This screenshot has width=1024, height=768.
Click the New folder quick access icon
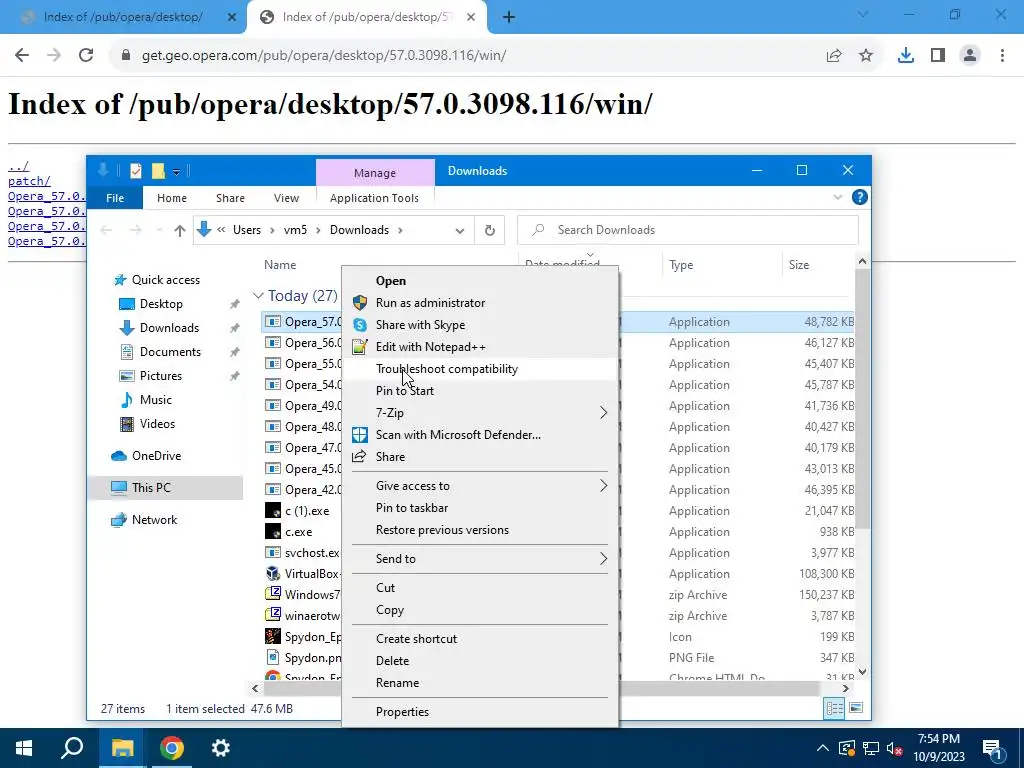point(158,171)
